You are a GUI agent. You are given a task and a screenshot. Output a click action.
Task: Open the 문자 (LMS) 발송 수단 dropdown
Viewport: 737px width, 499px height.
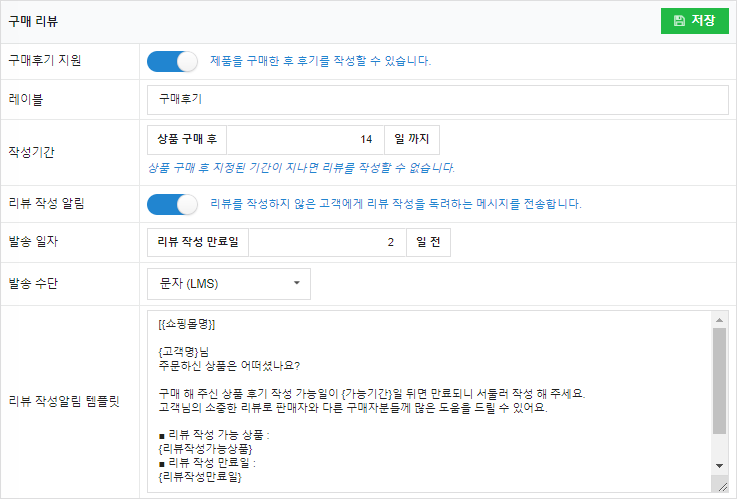point(229,284)
